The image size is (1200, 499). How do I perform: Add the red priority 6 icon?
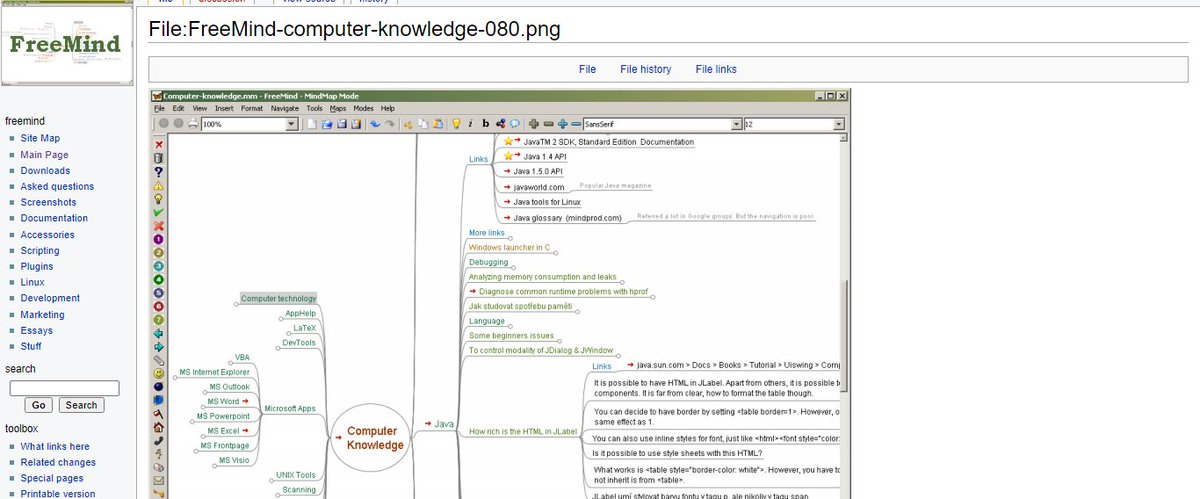pos(158,306)
